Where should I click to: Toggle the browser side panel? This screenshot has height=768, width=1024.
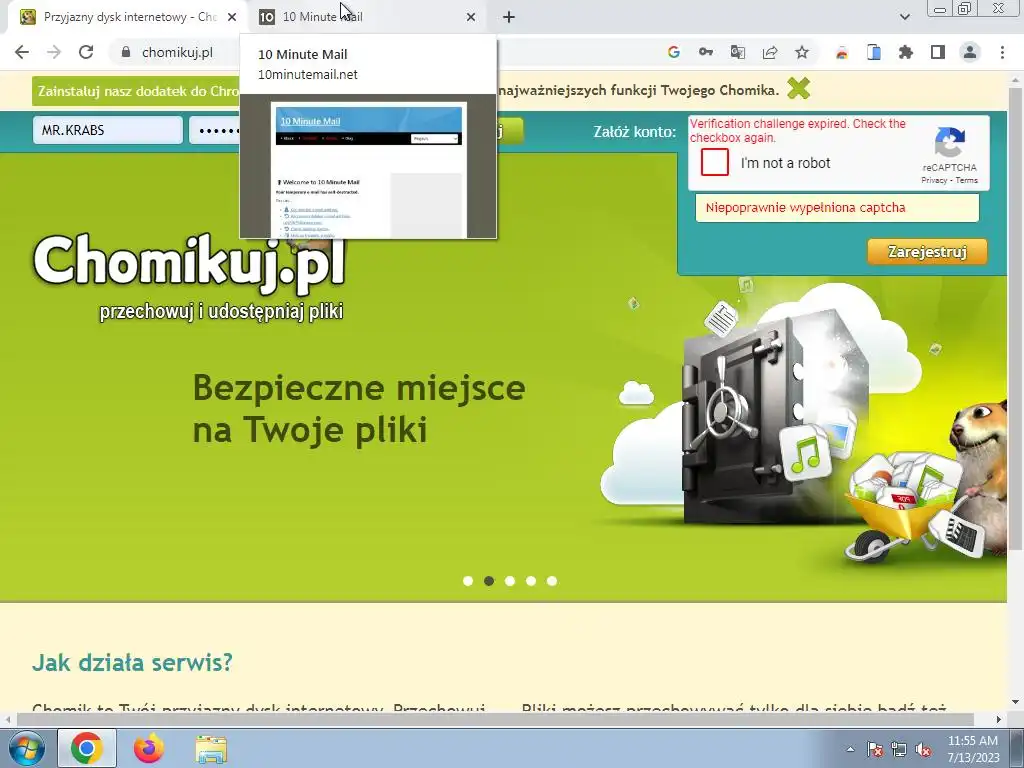(x=938, y=52)
